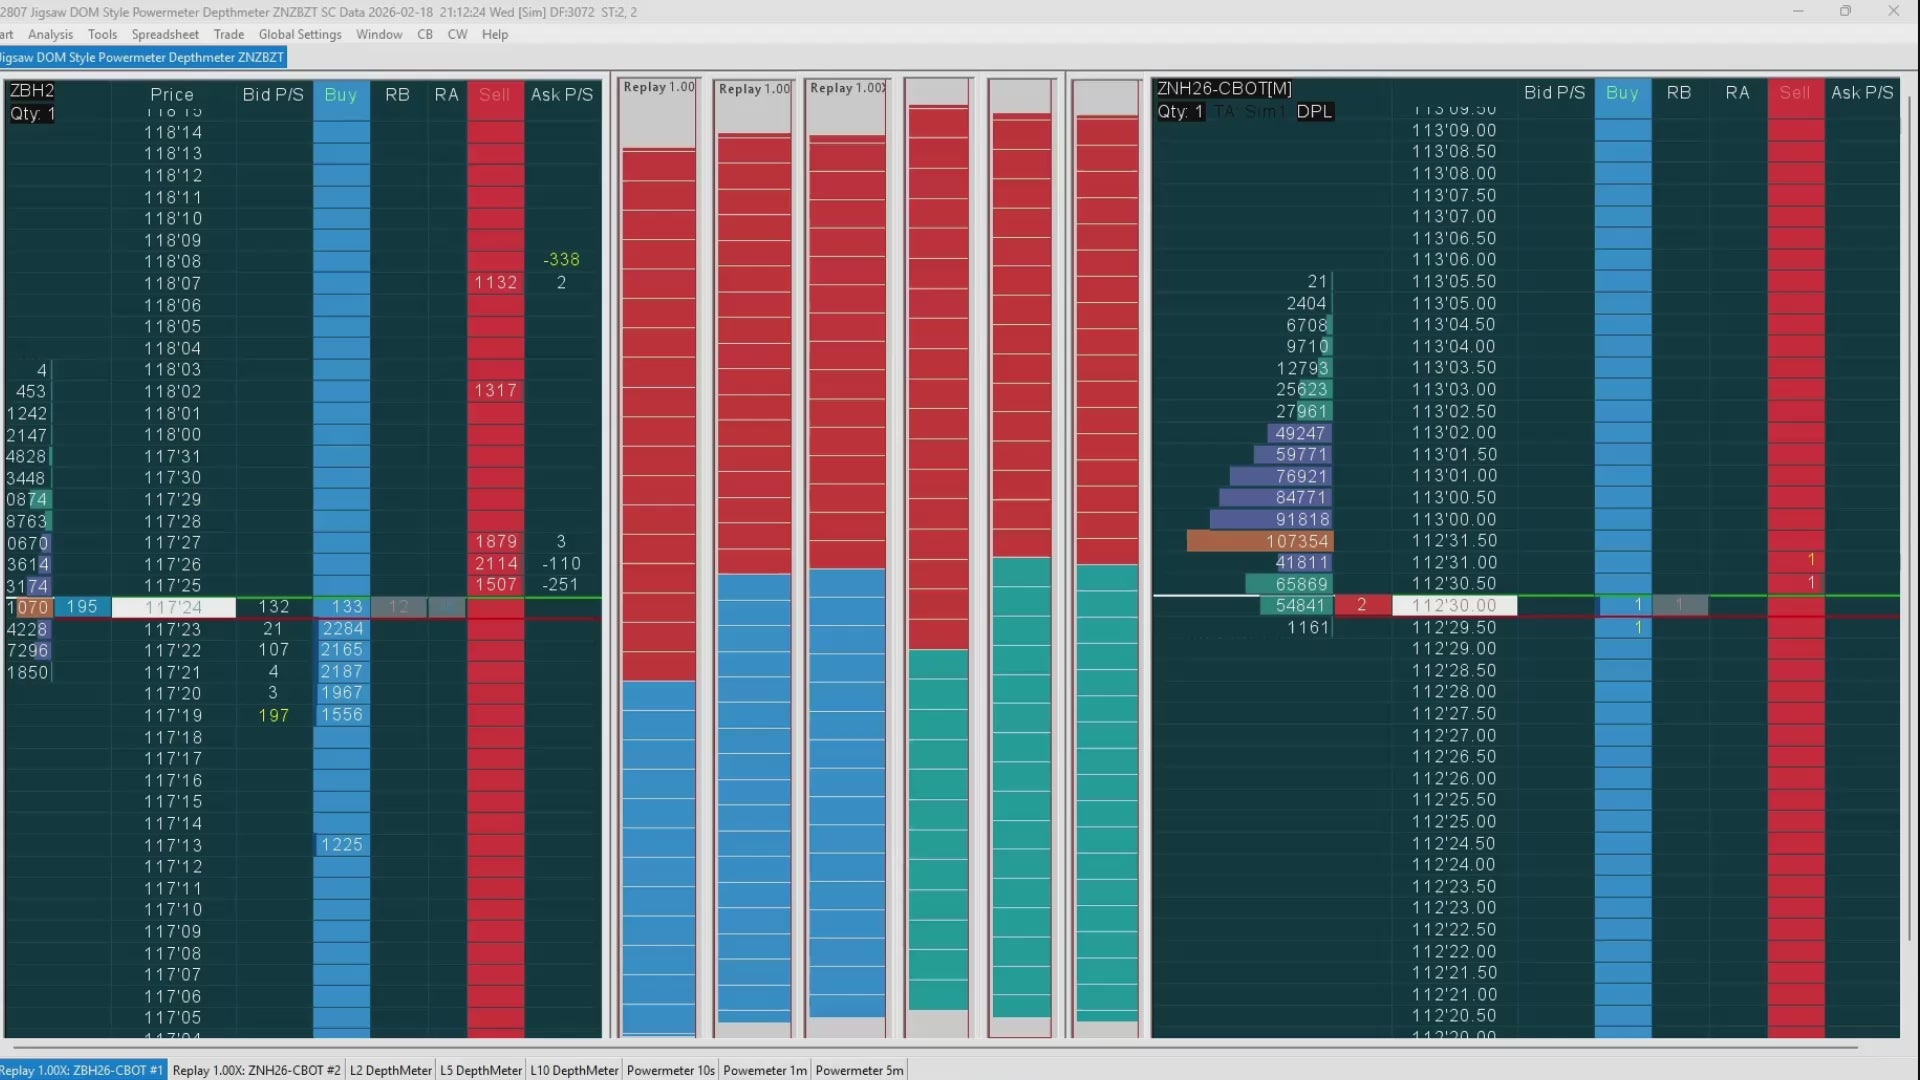This screenshot has width=1920, height=1080.
Task: Click the RA column header in ZNH26 DOM
Action: tap(1737, 92)
